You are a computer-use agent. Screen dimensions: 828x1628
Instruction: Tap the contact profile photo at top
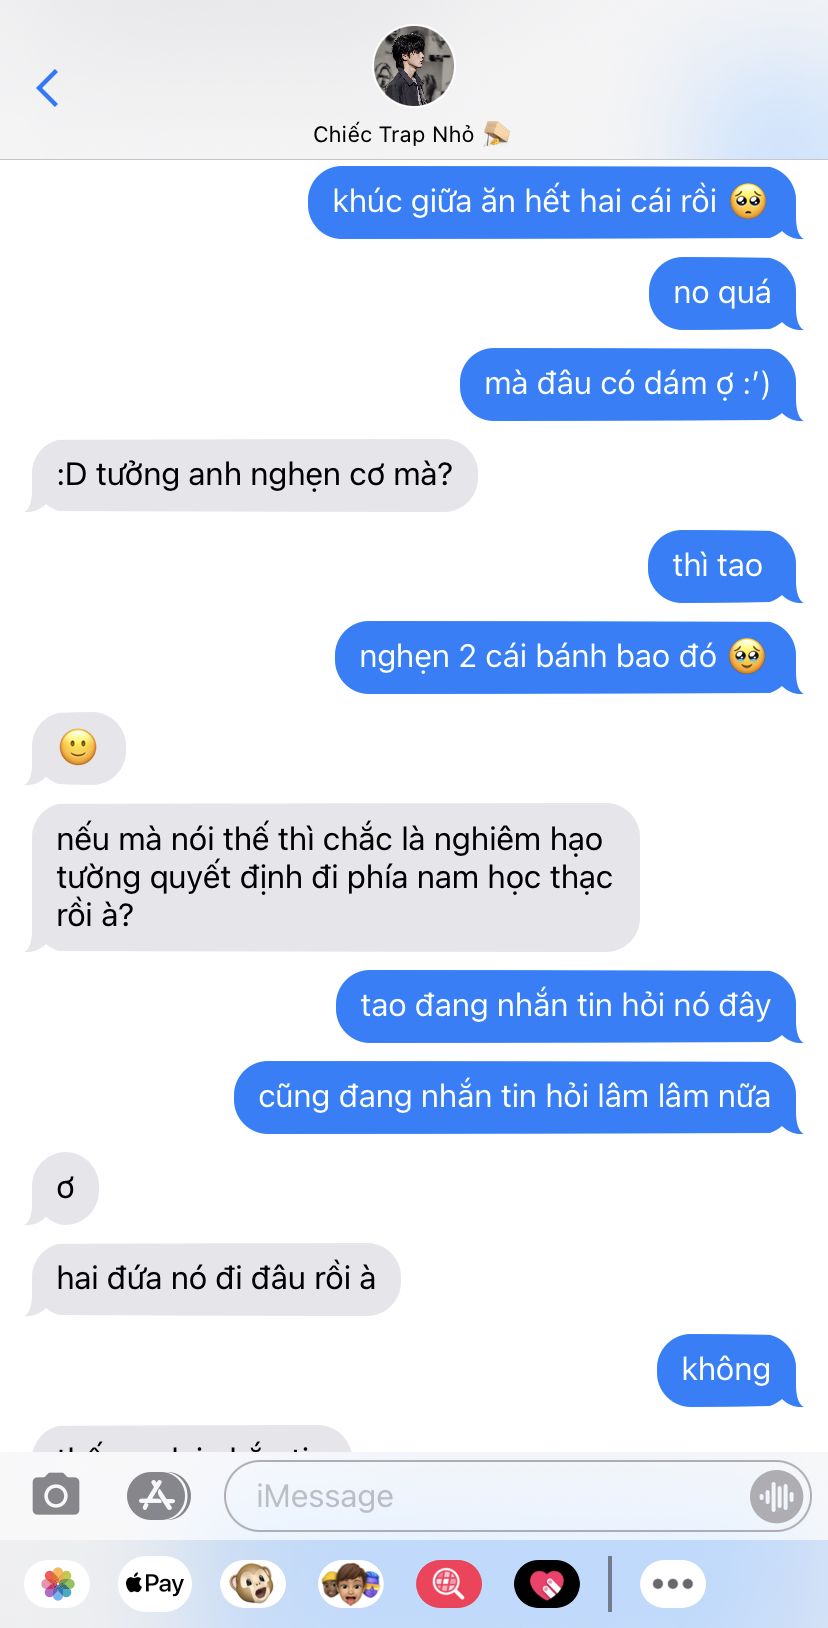[414, 66]
